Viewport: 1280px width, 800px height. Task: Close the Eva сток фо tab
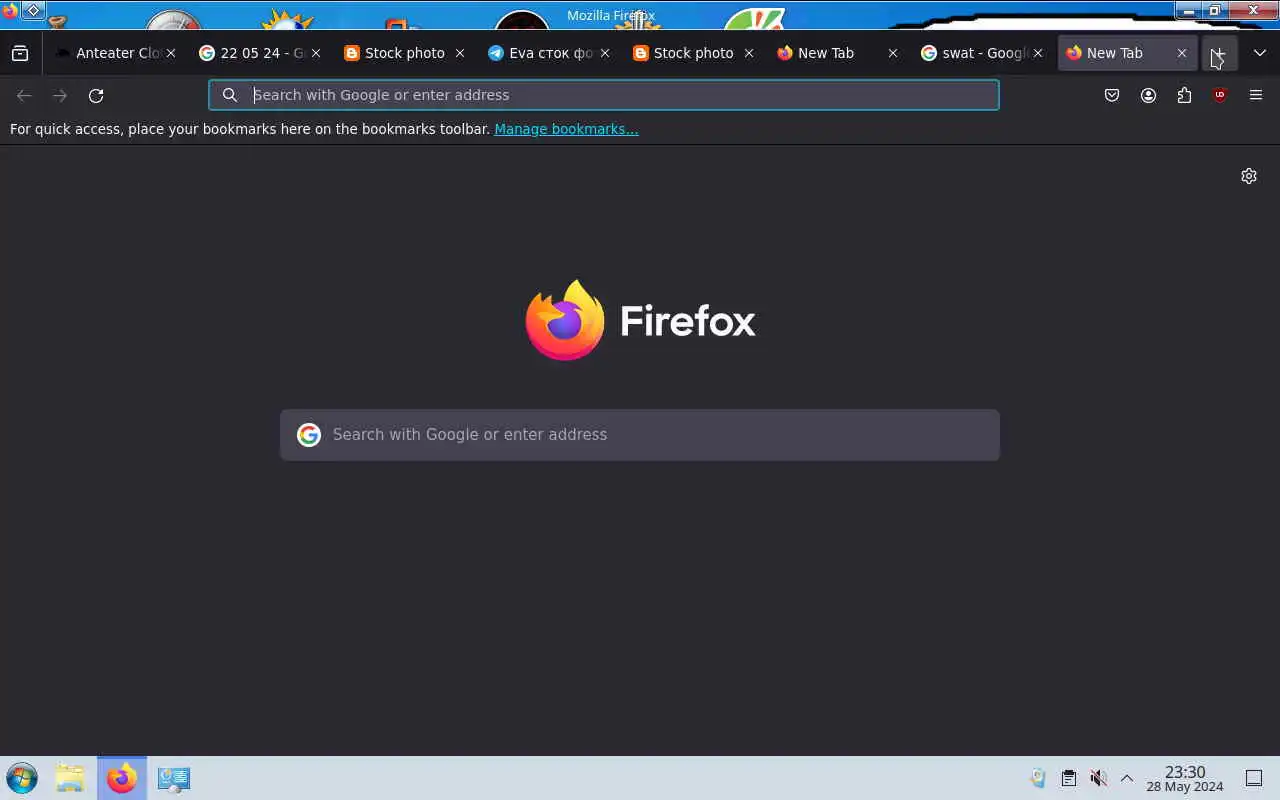click(605, 53)
